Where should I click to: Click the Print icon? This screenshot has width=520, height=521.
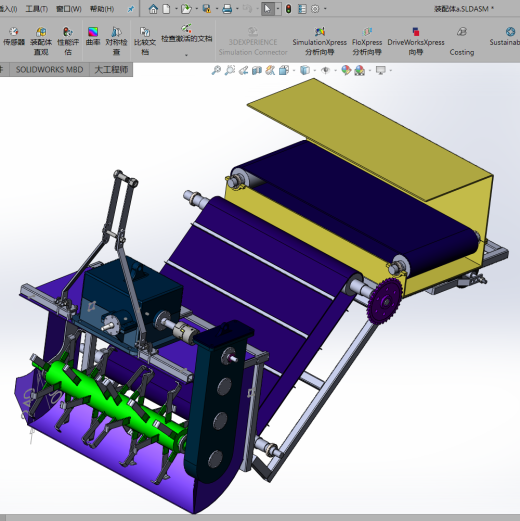pyautogui.click(x=227, y=9)
